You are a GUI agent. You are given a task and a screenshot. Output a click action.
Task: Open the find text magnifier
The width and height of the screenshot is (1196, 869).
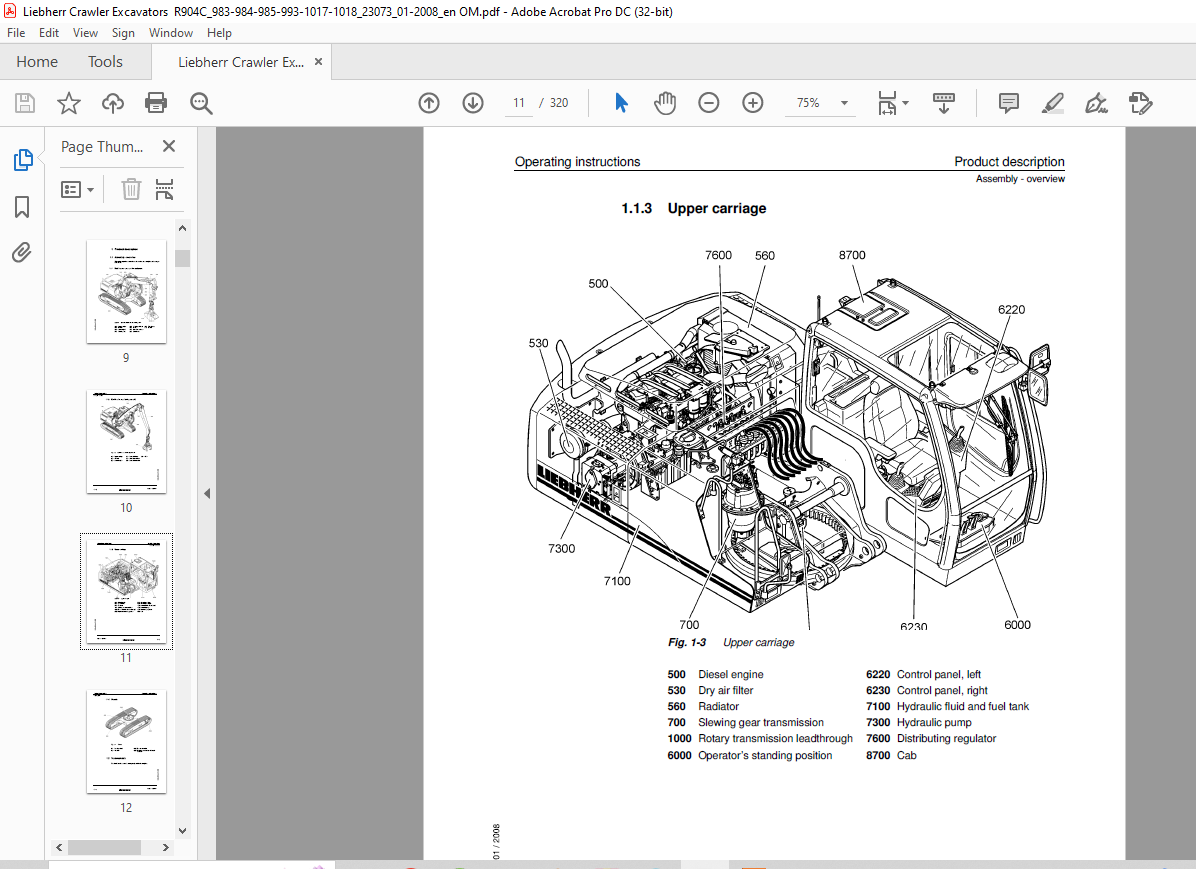(201, 103)
